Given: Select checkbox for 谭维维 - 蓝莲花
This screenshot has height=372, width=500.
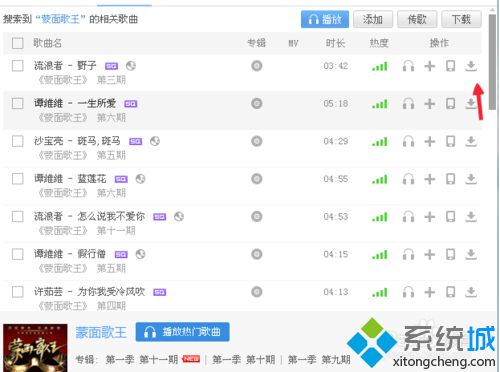Looking at the screenshot, I should click(x=17, y=179).
